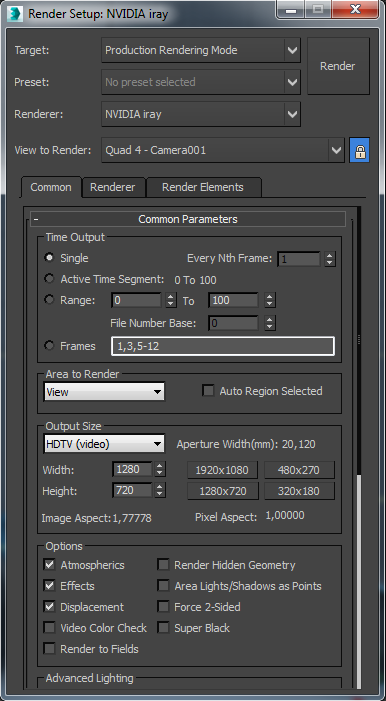The height and width of the screenshot is (701, 386).
Task: Select the Range radio button
Action: click(50, 300)
